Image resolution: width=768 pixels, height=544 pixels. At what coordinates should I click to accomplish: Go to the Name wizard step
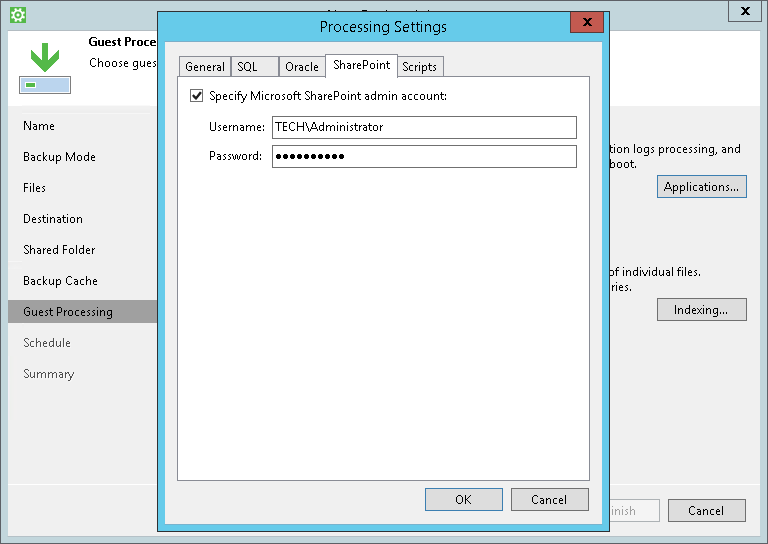click(x=39, y=126)
